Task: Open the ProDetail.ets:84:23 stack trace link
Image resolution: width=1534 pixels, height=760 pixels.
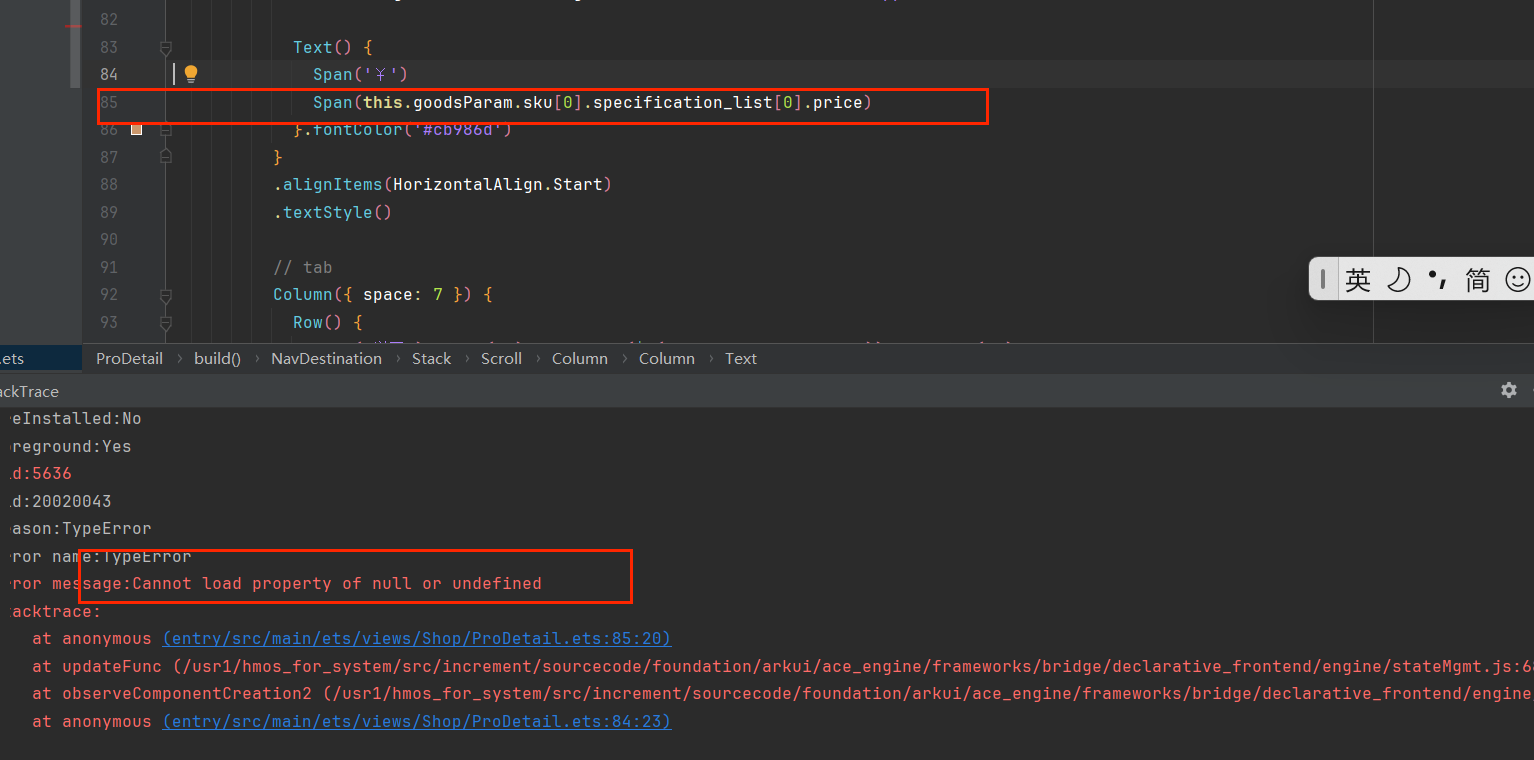Action: [417, 721]
